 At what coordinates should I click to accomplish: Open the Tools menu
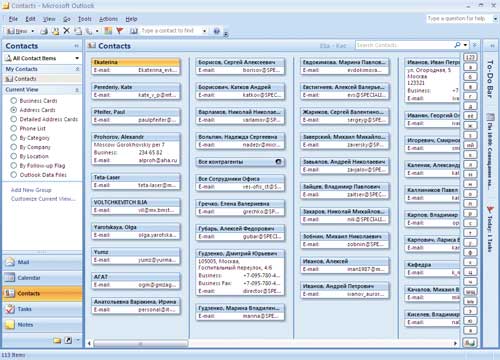pos(85,19)
